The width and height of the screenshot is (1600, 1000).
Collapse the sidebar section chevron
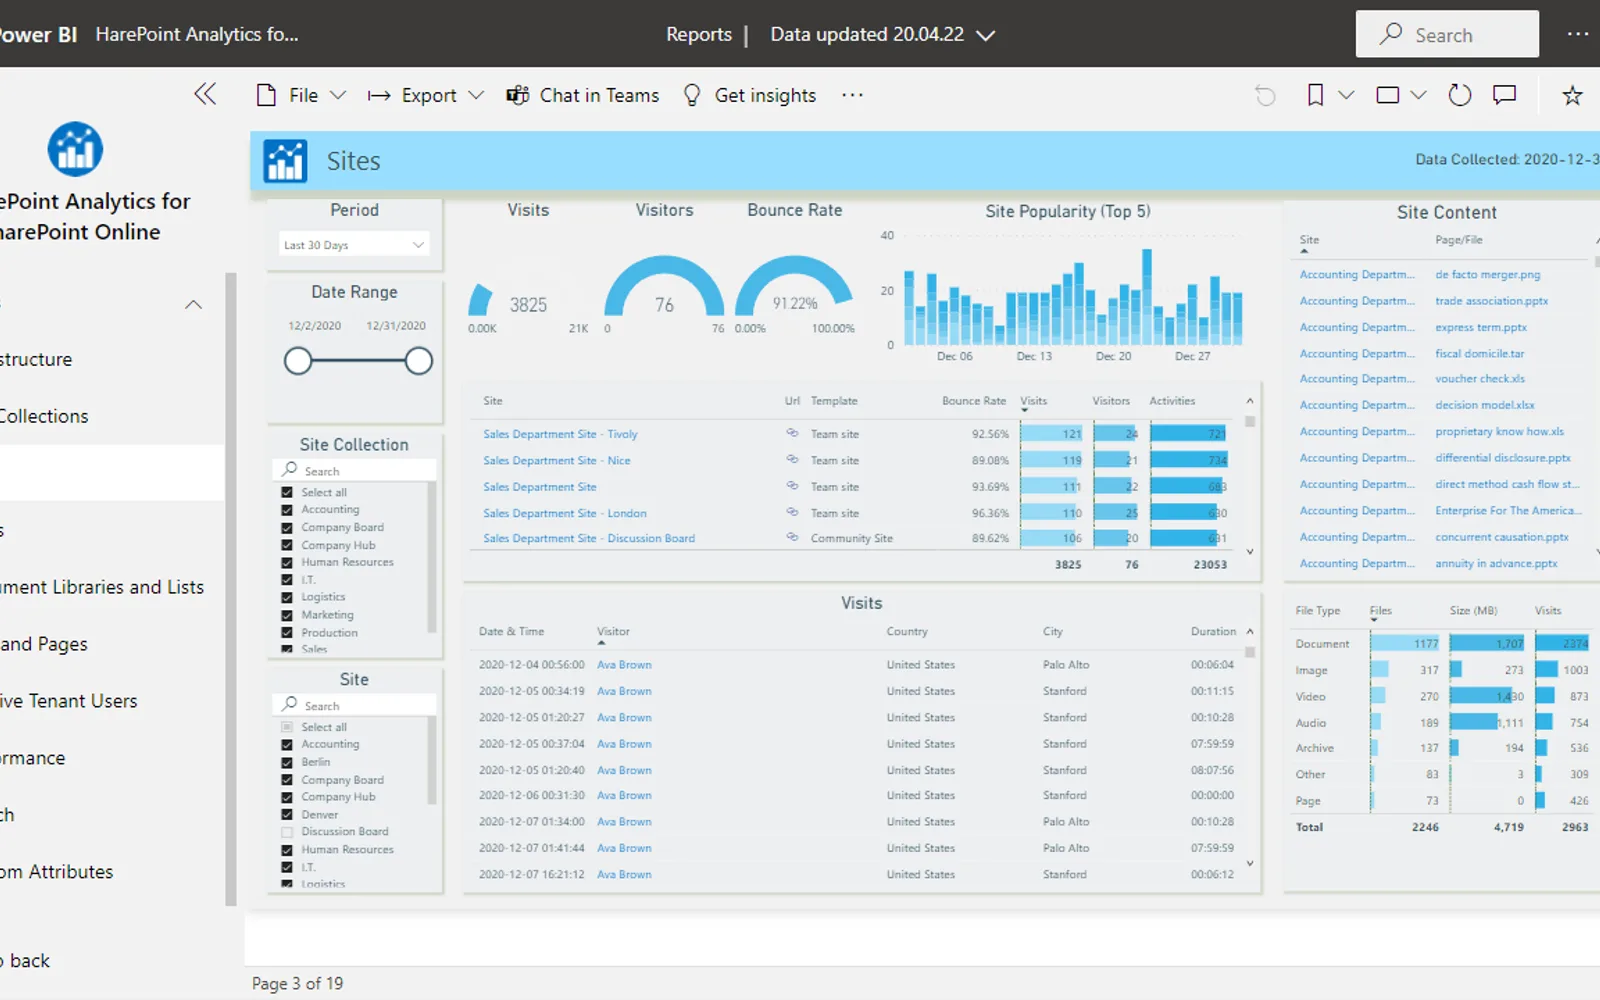[x=194, y=304]
